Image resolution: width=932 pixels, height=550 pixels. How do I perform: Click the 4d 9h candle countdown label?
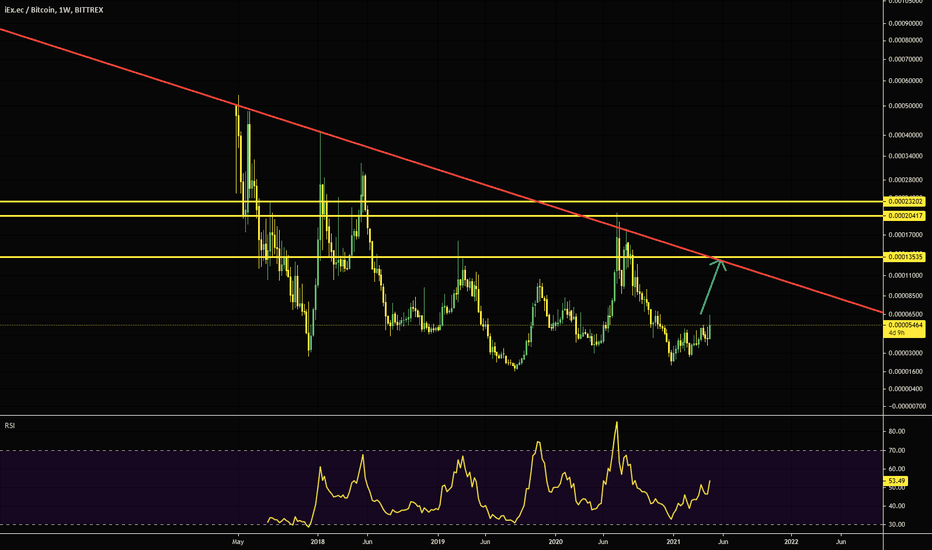[x=897, y=333]
